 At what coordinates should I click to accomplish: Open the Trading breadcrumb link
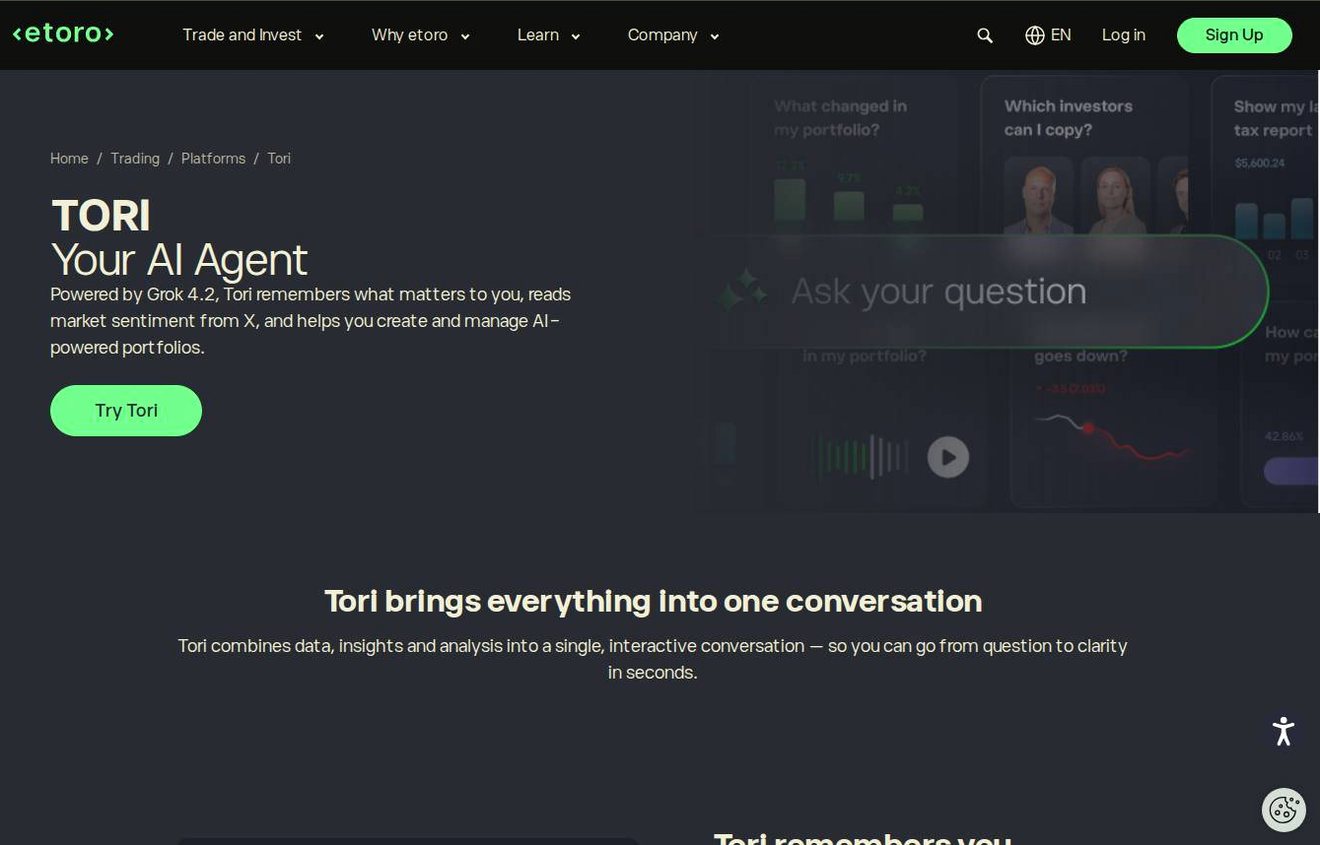click(135, 158)
